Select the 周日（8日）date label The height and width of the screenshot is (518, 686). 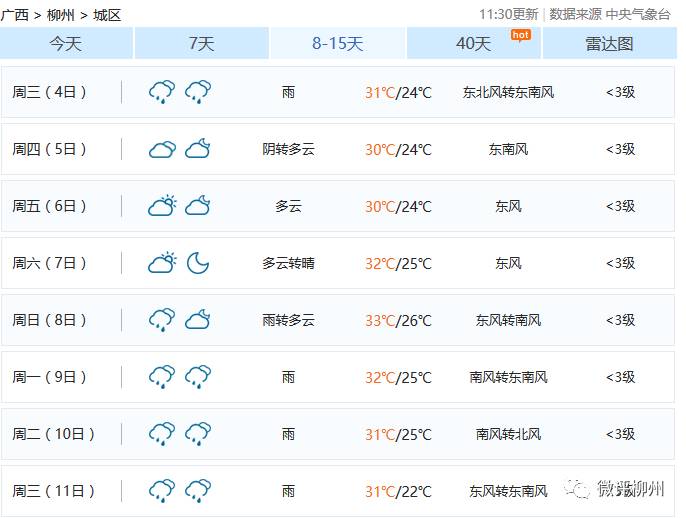pos(49,320)
